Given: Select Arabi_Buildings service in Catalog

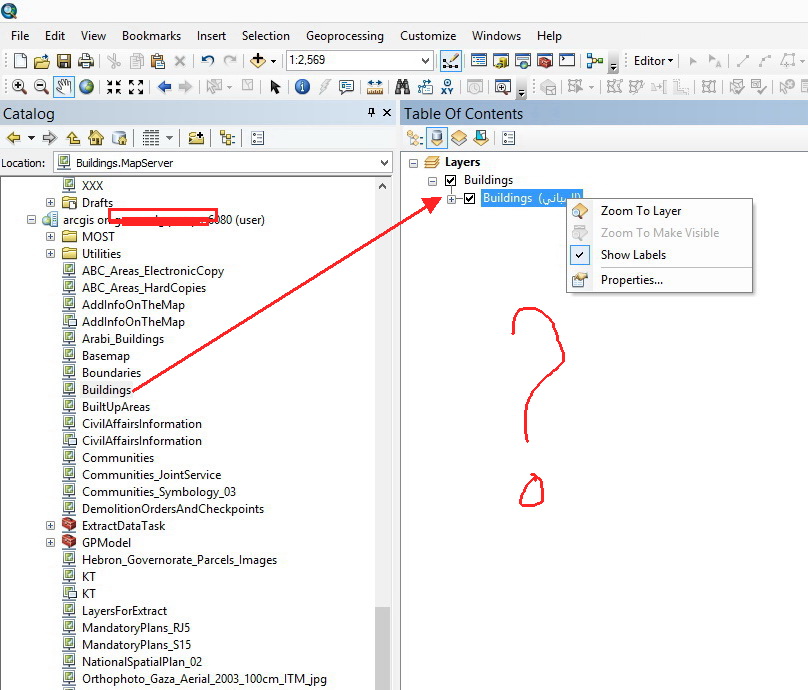Looking at the screenshot, I should click(123, 339).
